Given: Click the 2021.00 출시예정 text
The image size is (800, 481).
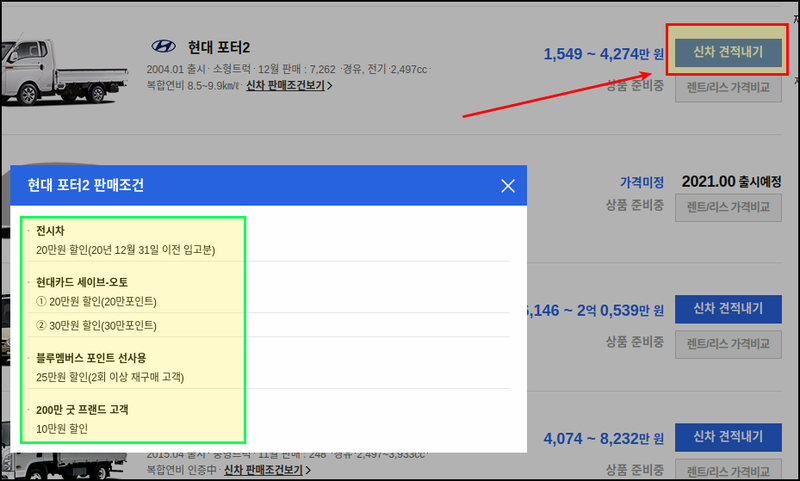Looking at the screenshot, I should [731, 181].
